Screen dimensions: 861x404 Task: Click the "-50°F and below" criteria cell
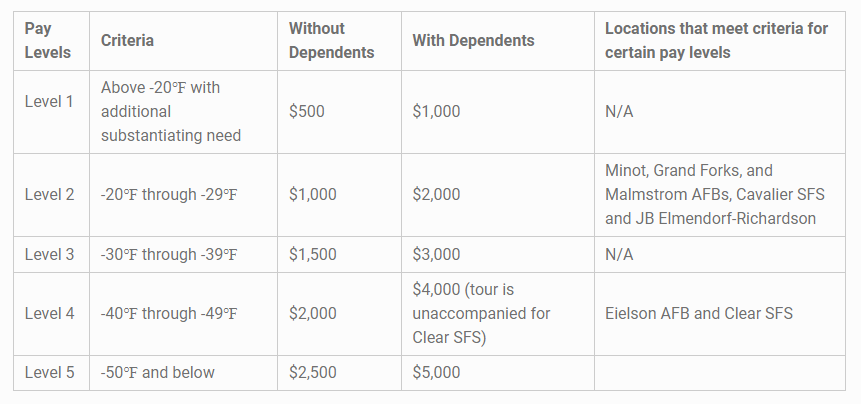click(x=158, y=373)
